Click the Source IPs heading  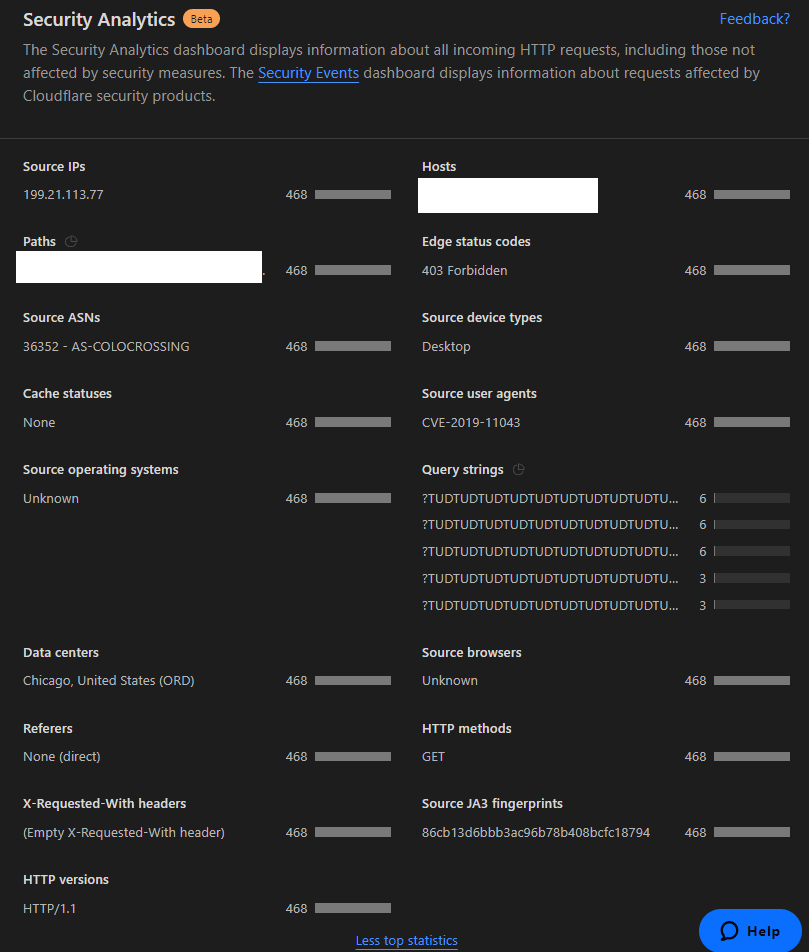coord(54,166)
